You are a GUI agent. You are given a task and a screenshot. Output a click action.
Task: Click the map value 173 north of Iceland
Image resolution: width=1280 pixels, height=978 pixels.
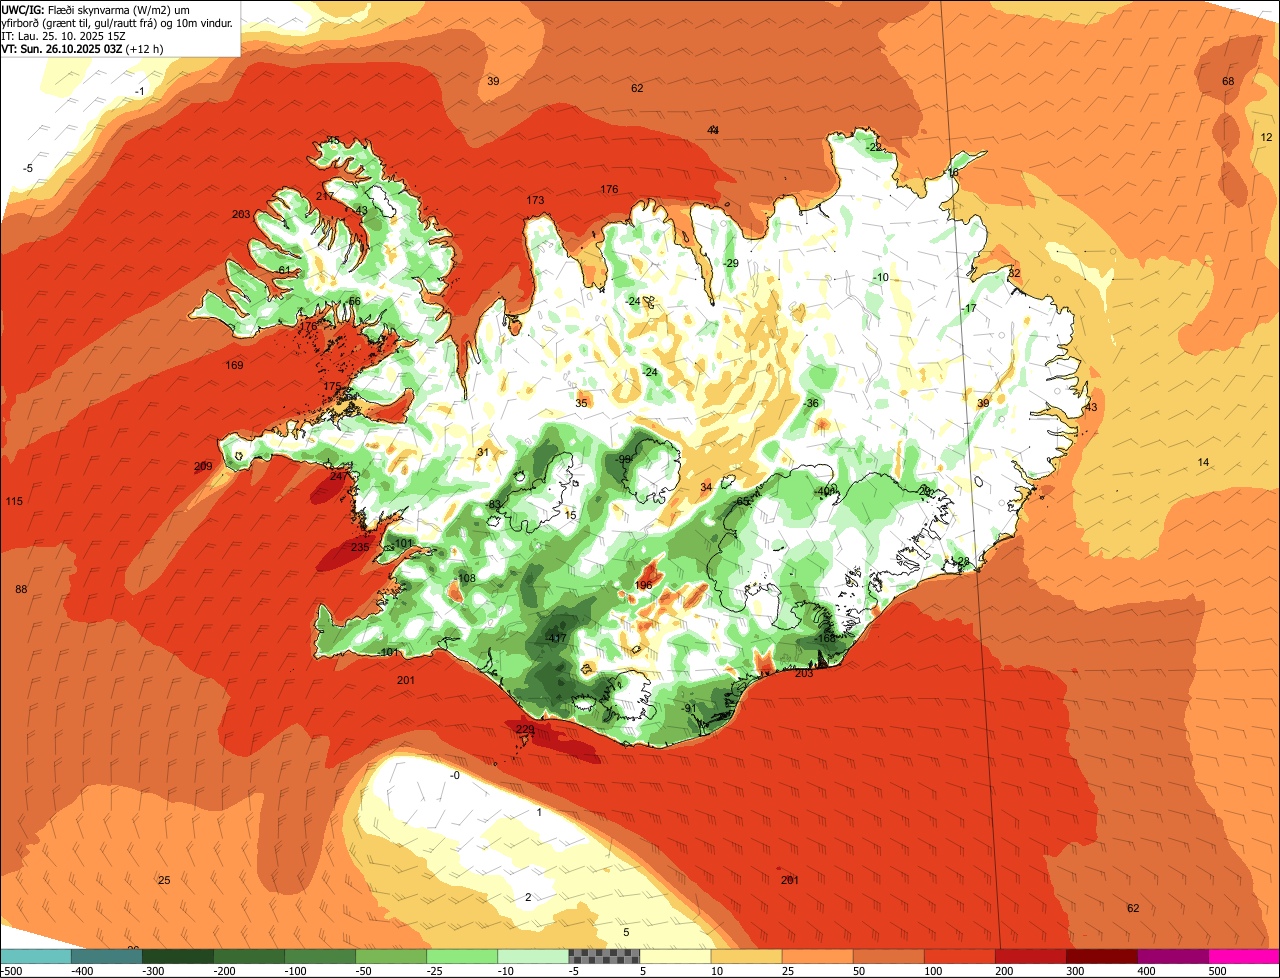pyautogui.click(x=536, y=200)
